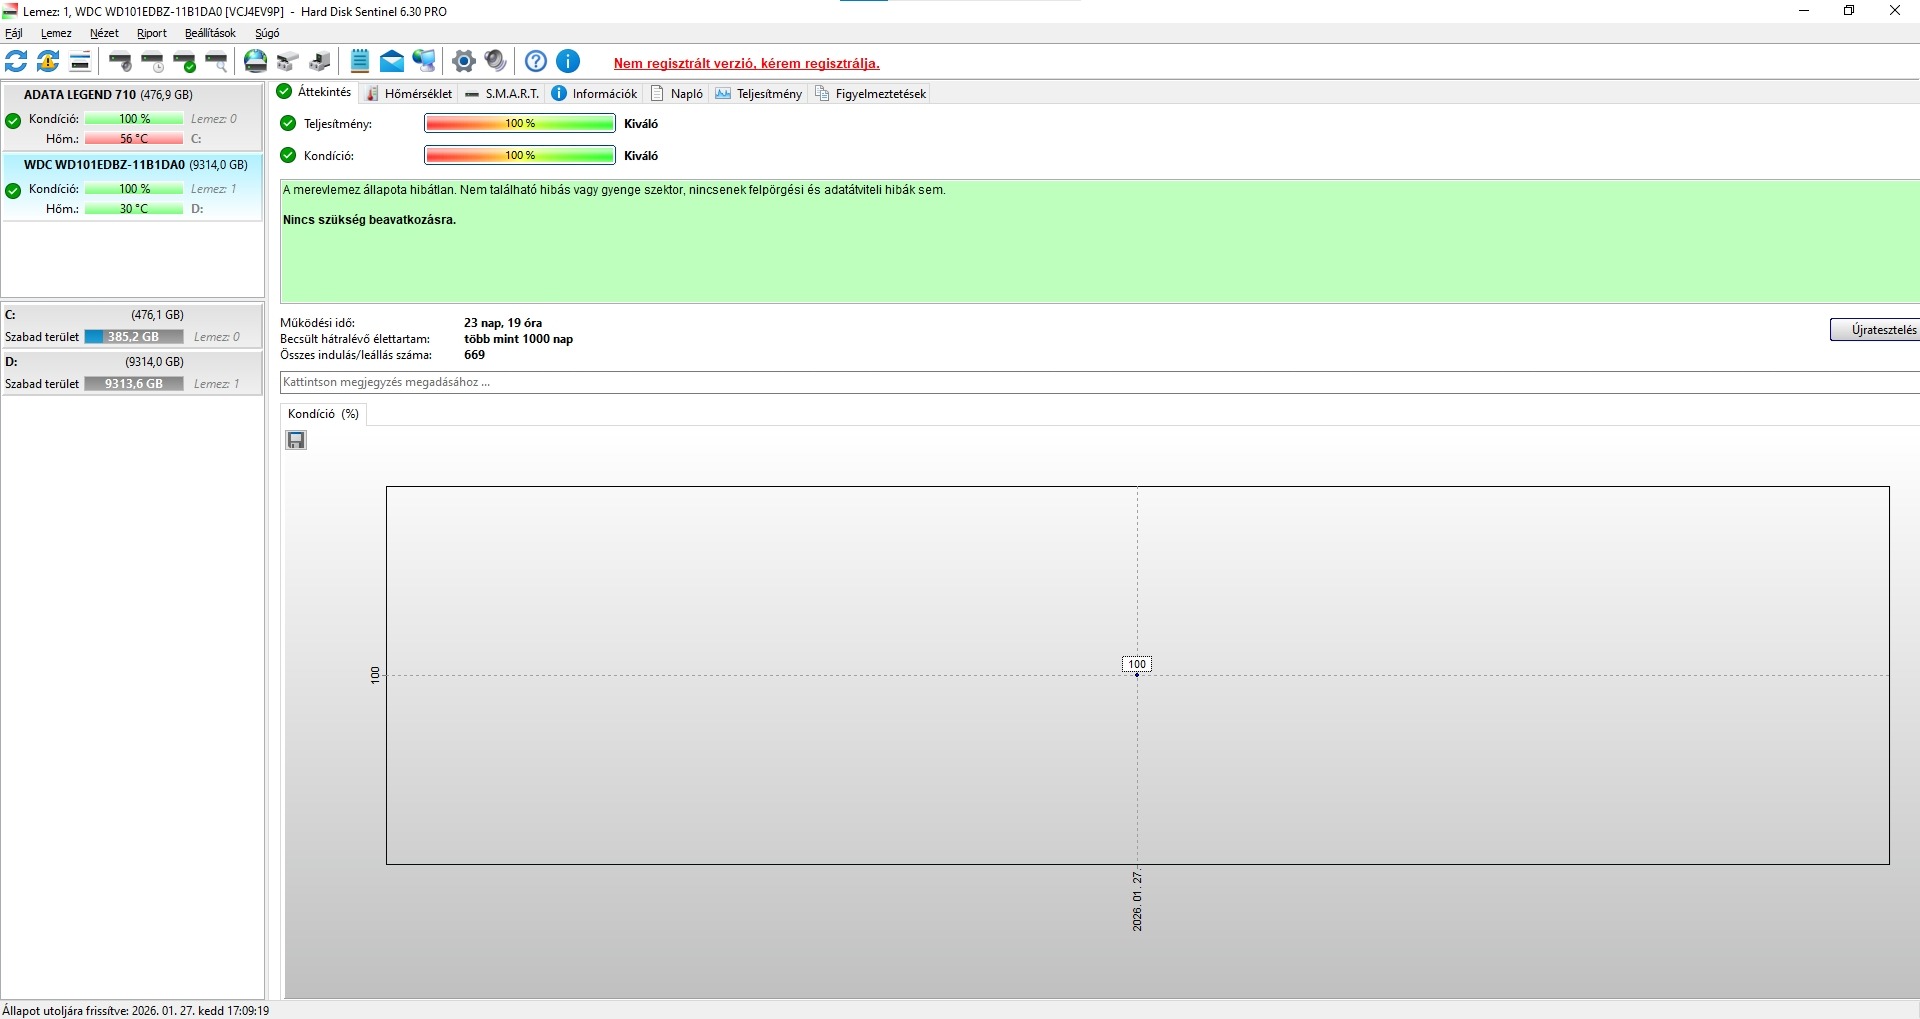Click the 2026. 01. 27 chart date label
The image size is (1920, 1019).
[1137, 901]
